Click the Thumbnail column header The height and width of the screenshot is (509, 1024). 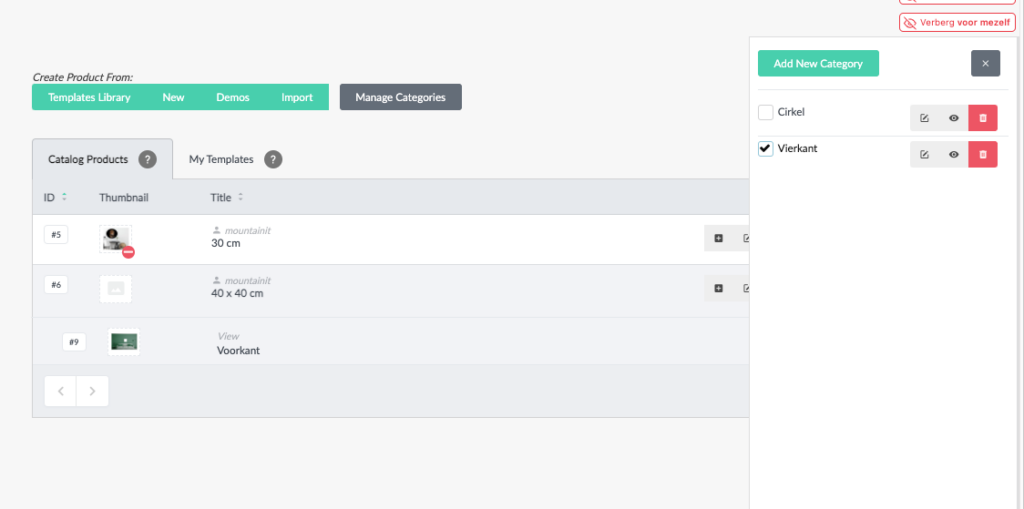pyautogui.click(x=124, y=197)
